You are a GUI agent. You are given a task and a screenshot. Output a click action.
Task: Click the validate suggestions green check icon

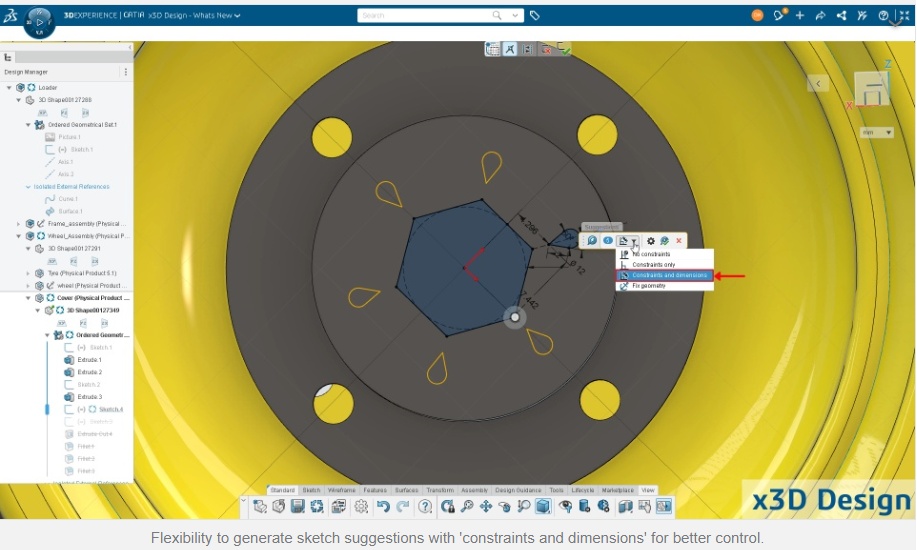pos(664,240)
